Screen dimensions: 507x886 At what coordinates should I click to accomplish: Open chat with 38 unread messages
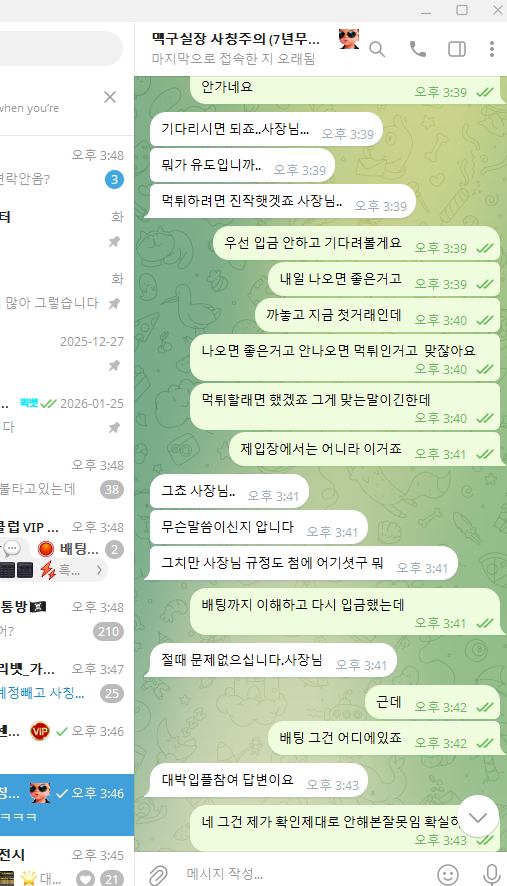point(67,477)
